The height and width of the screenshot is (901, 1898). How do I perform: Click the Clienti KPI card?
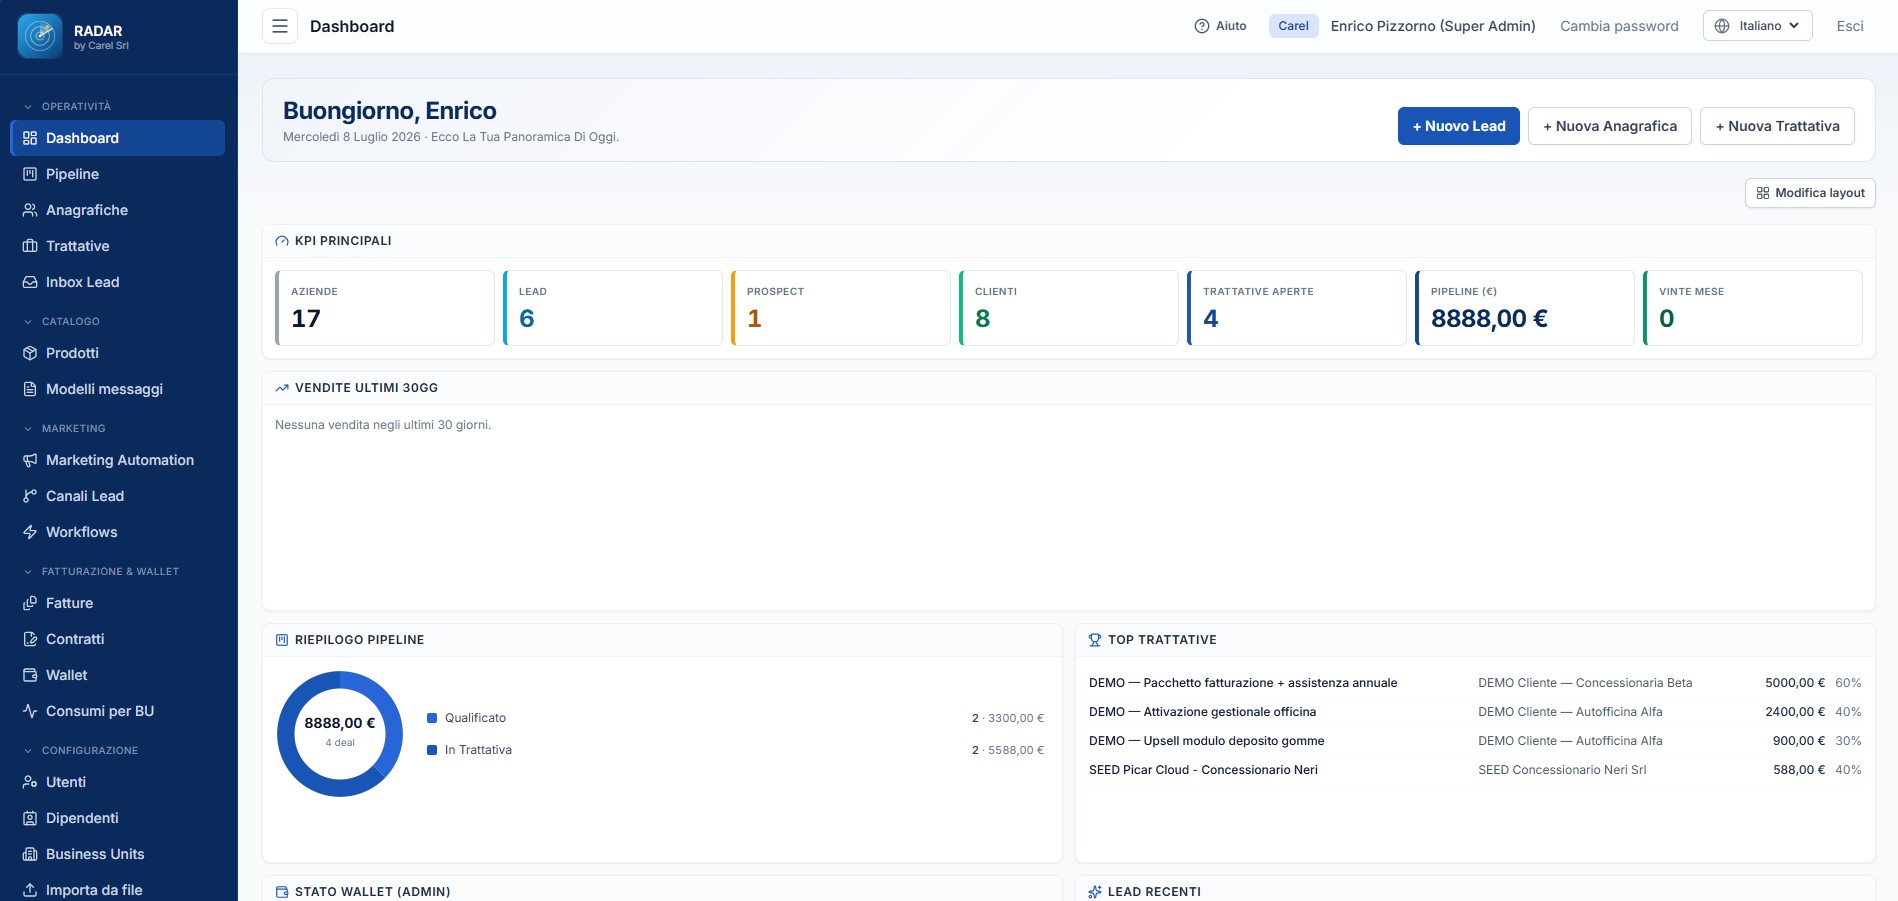coord(1069,308)
